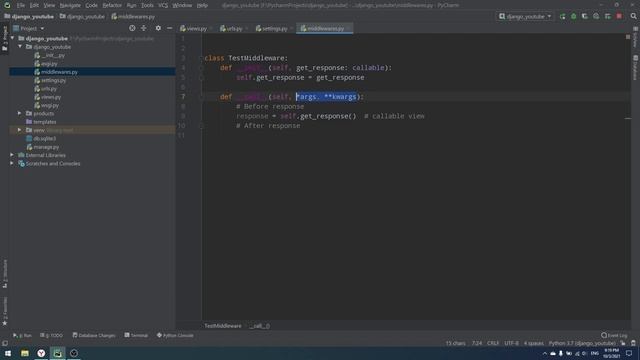Select the templates folder

pos(41,122)
